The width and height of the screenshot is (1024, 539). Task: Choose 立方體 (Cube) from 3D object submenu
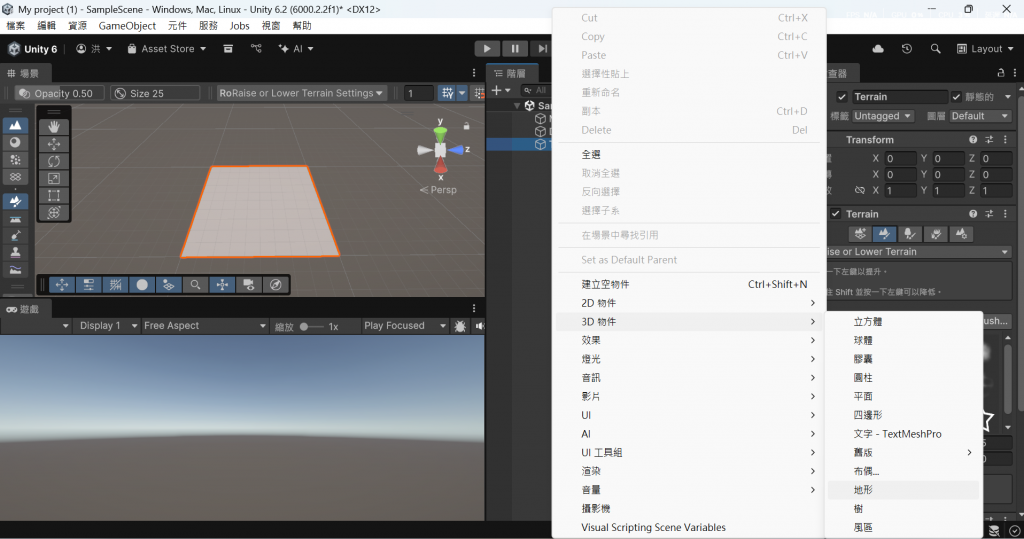[903, 321]
